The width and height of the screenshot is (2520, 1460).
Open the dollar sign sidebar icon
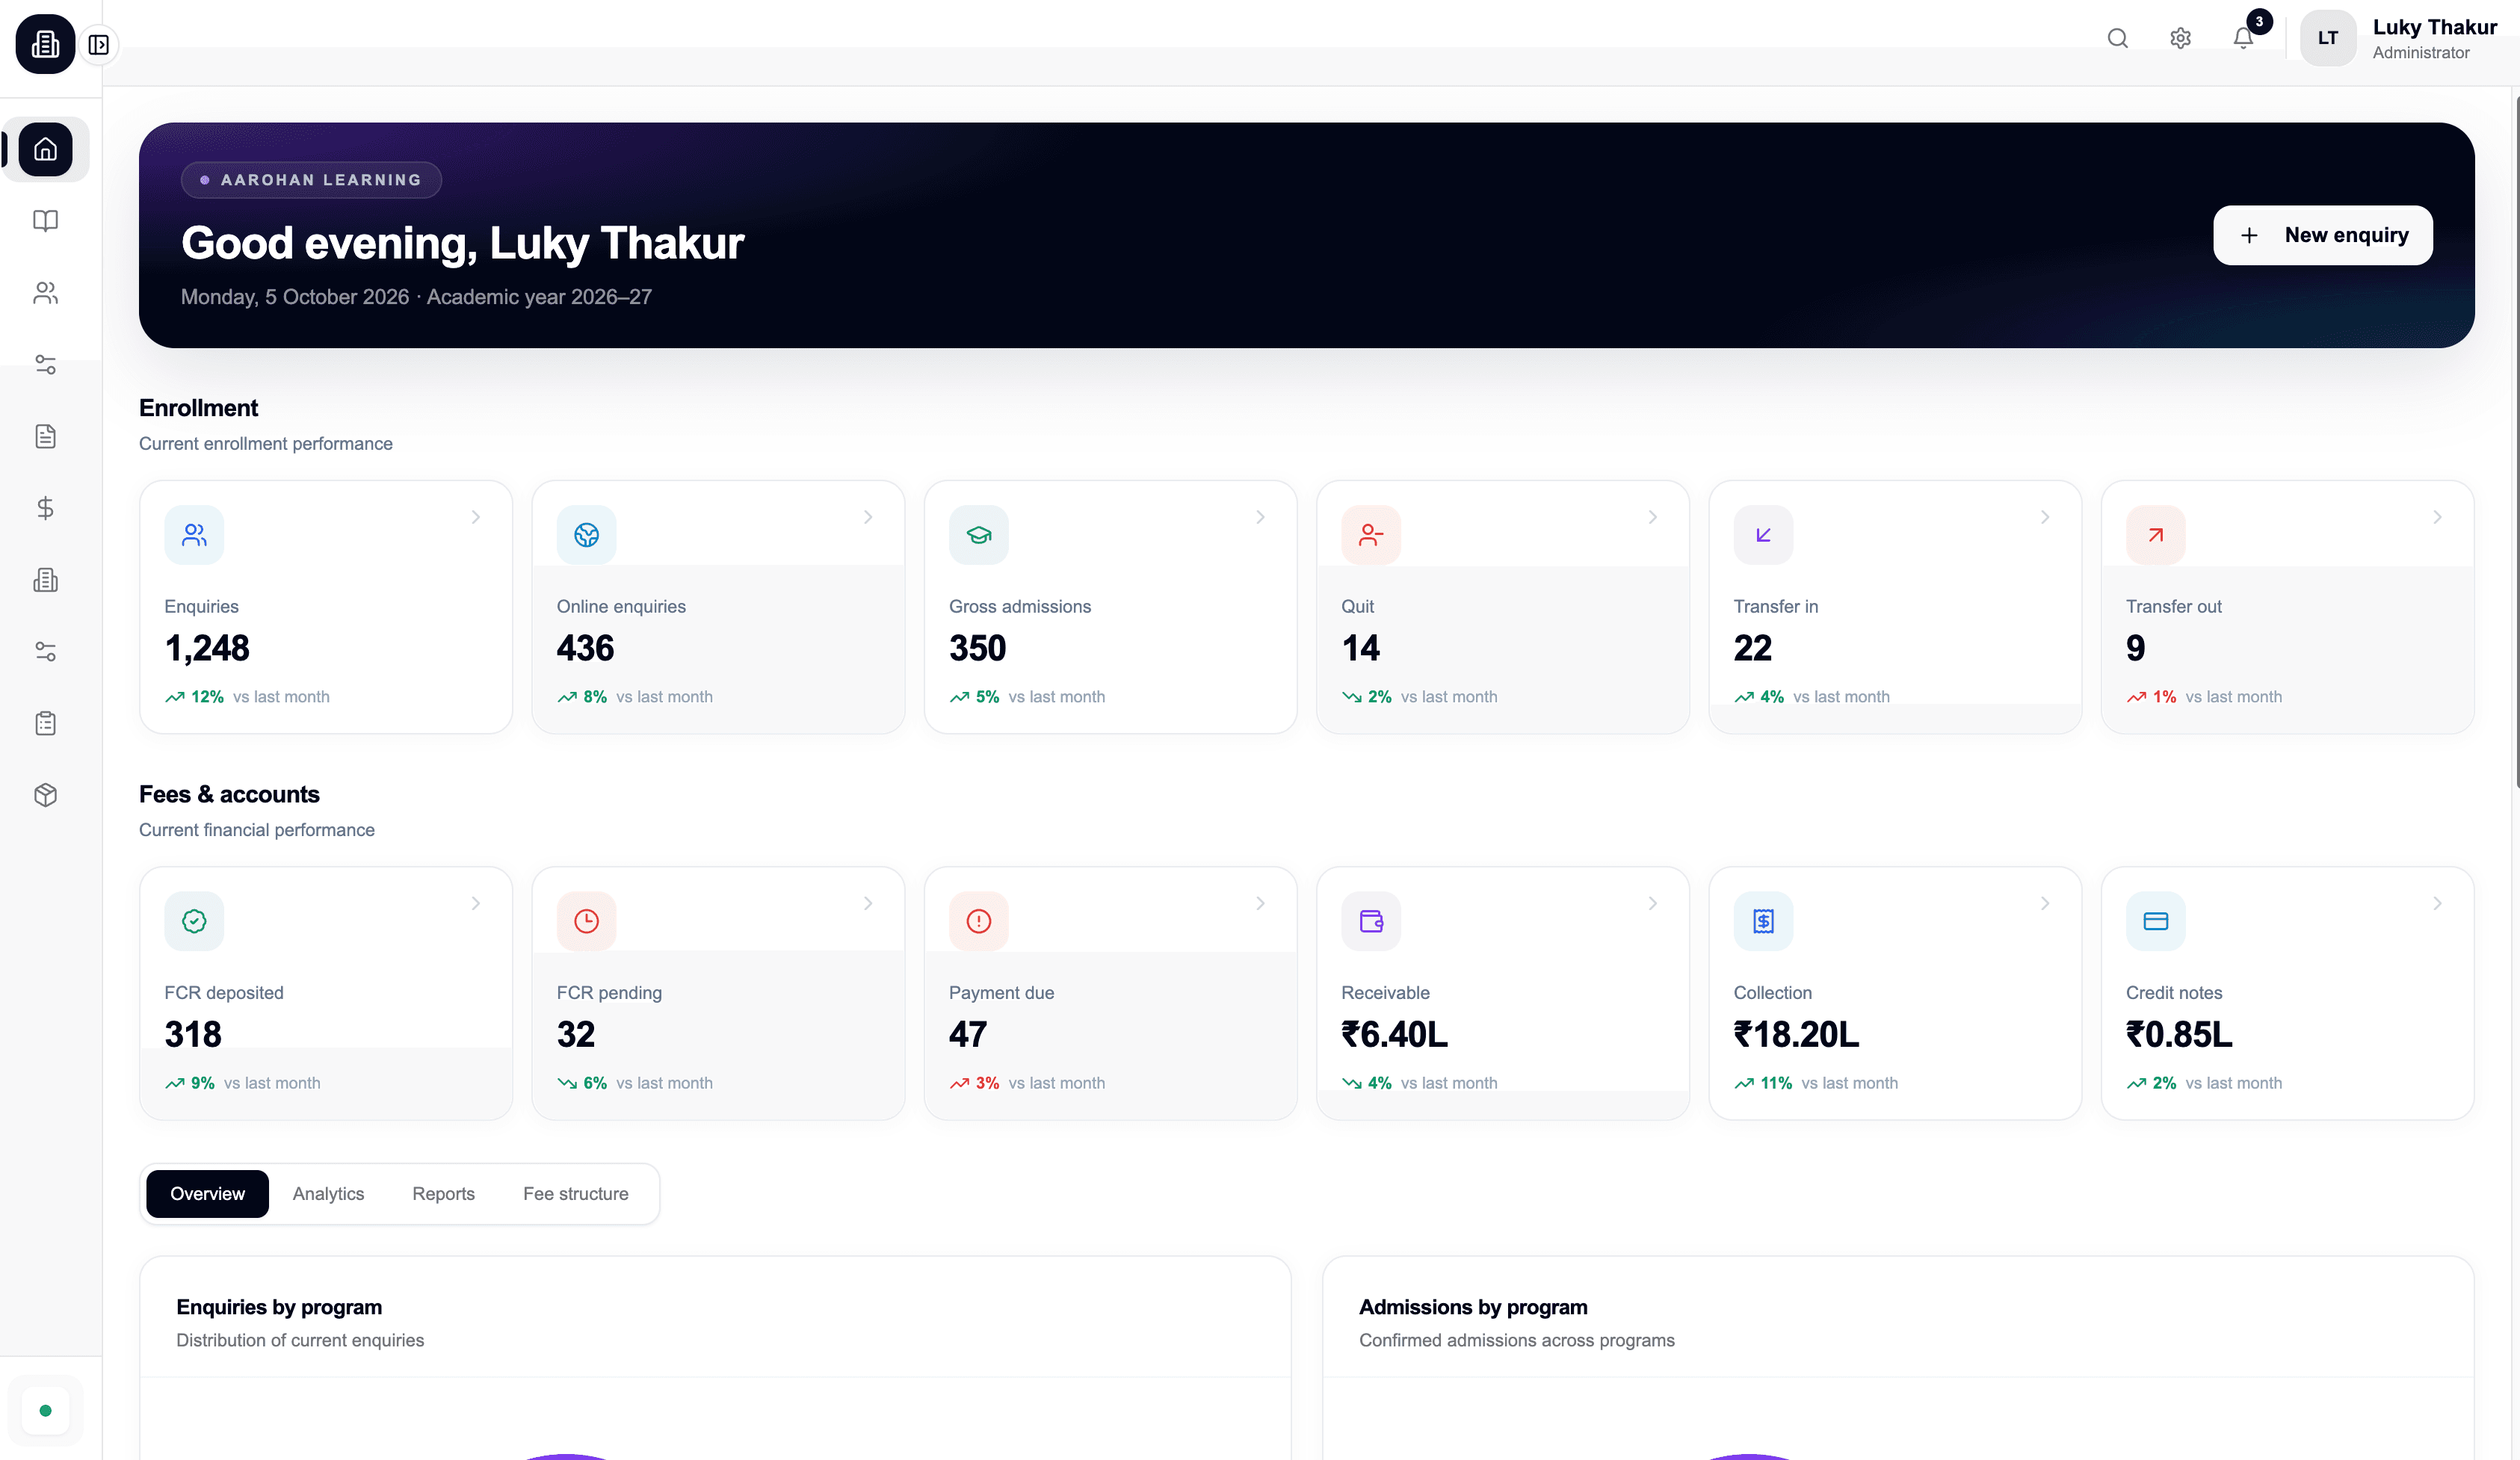(x=45, y=508)
